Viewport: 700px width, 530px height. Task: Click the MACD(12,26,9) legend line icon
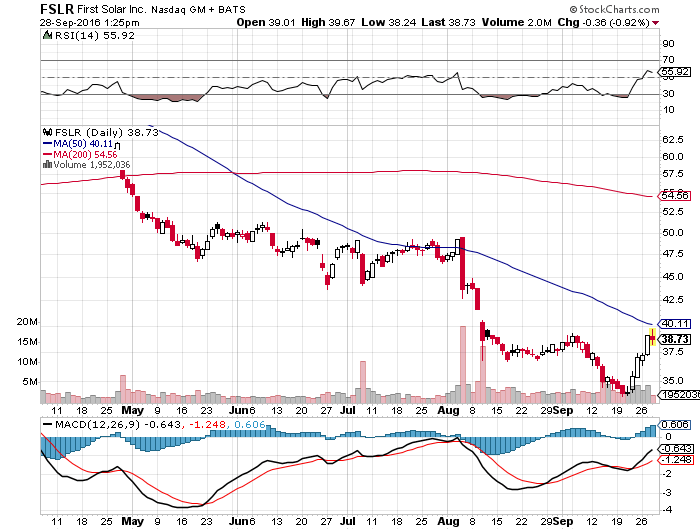[46, 424]
